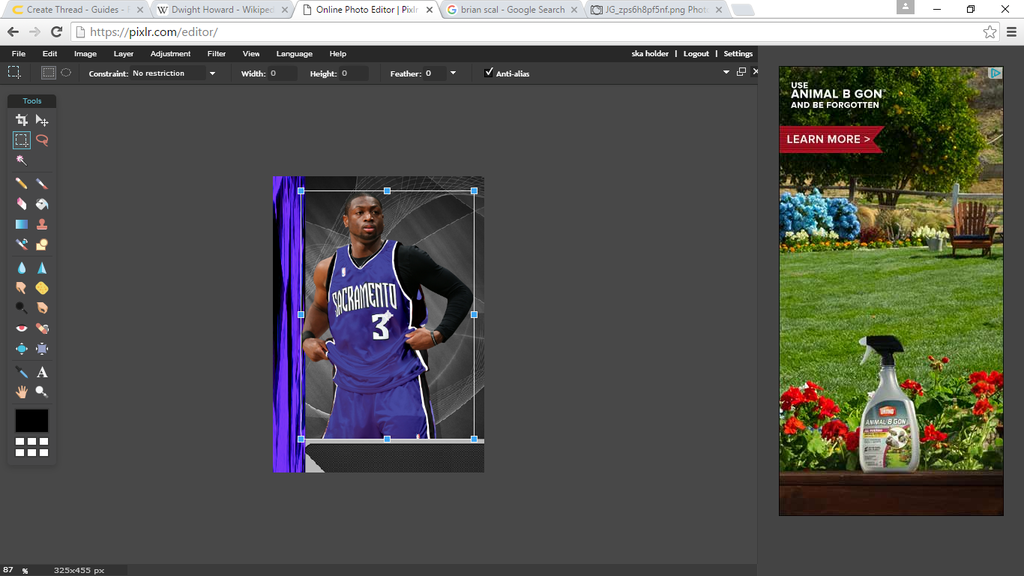Select the Eraser tool

click(22, 204)
